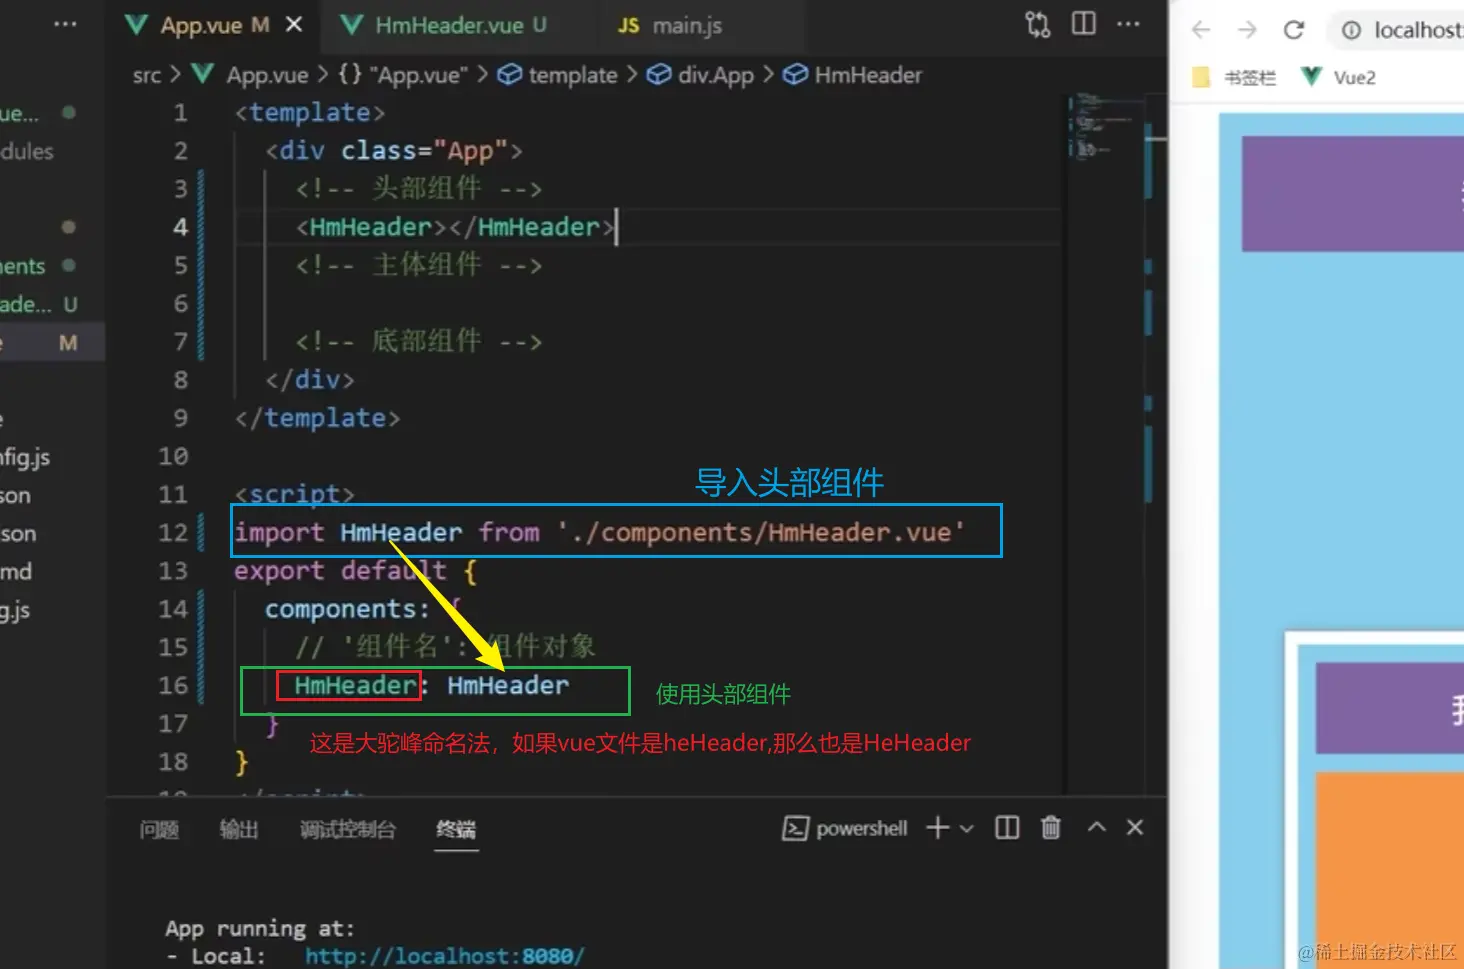Open the new terminal launch profile dropdown

[967, 828]
